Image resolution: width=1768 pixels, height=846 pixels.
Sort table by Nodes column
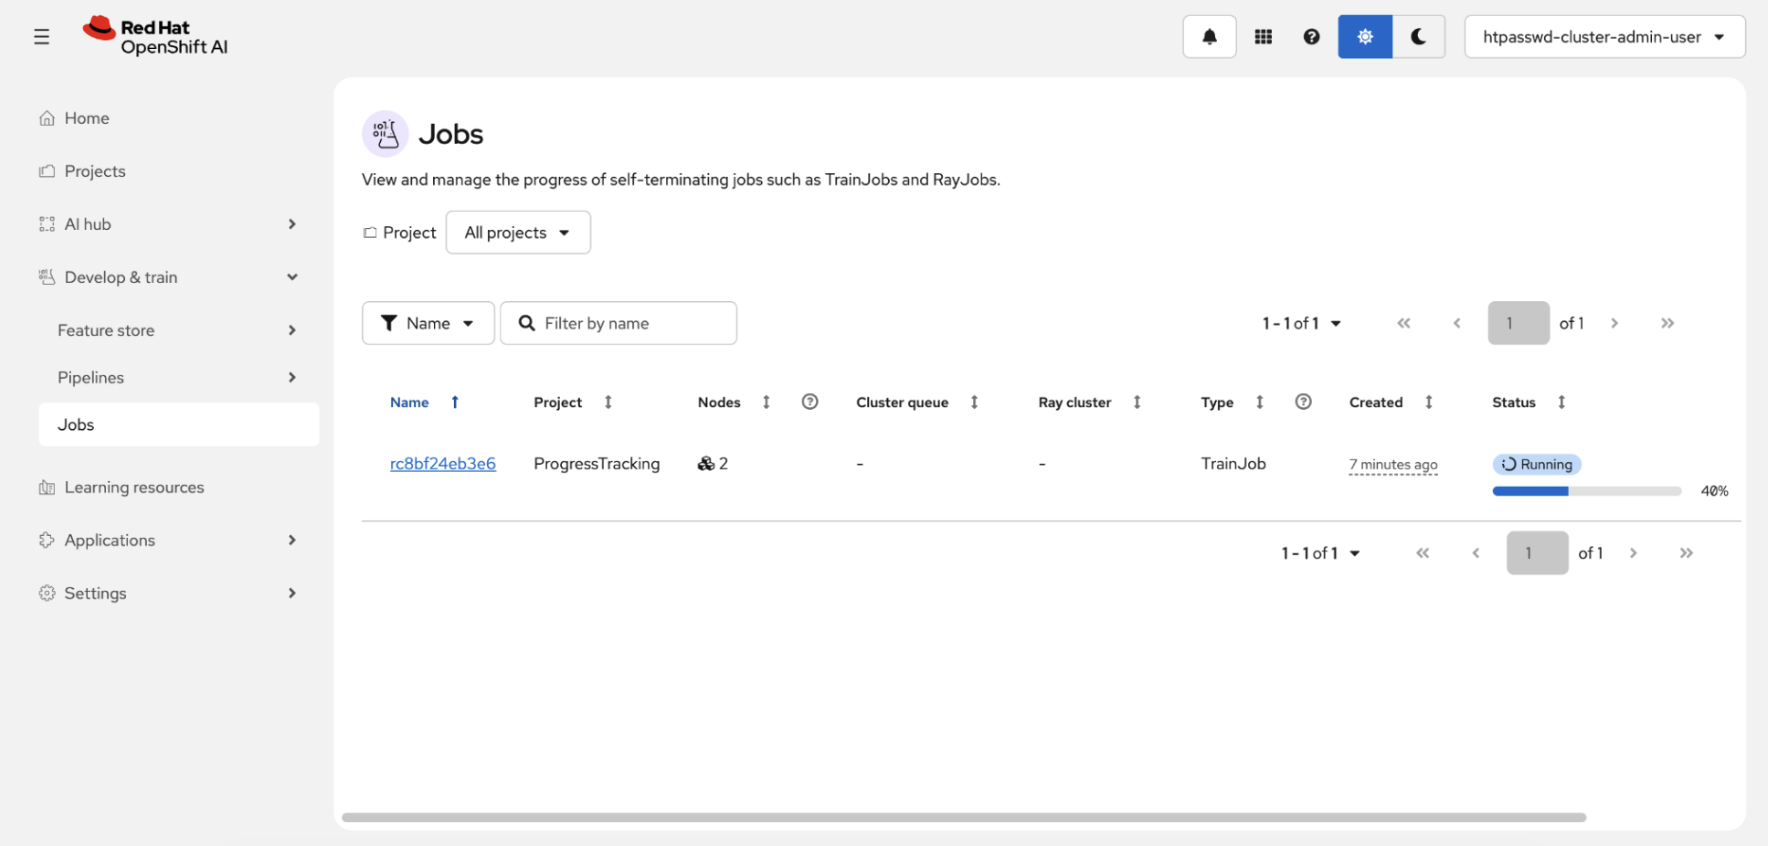click(734, 402)
